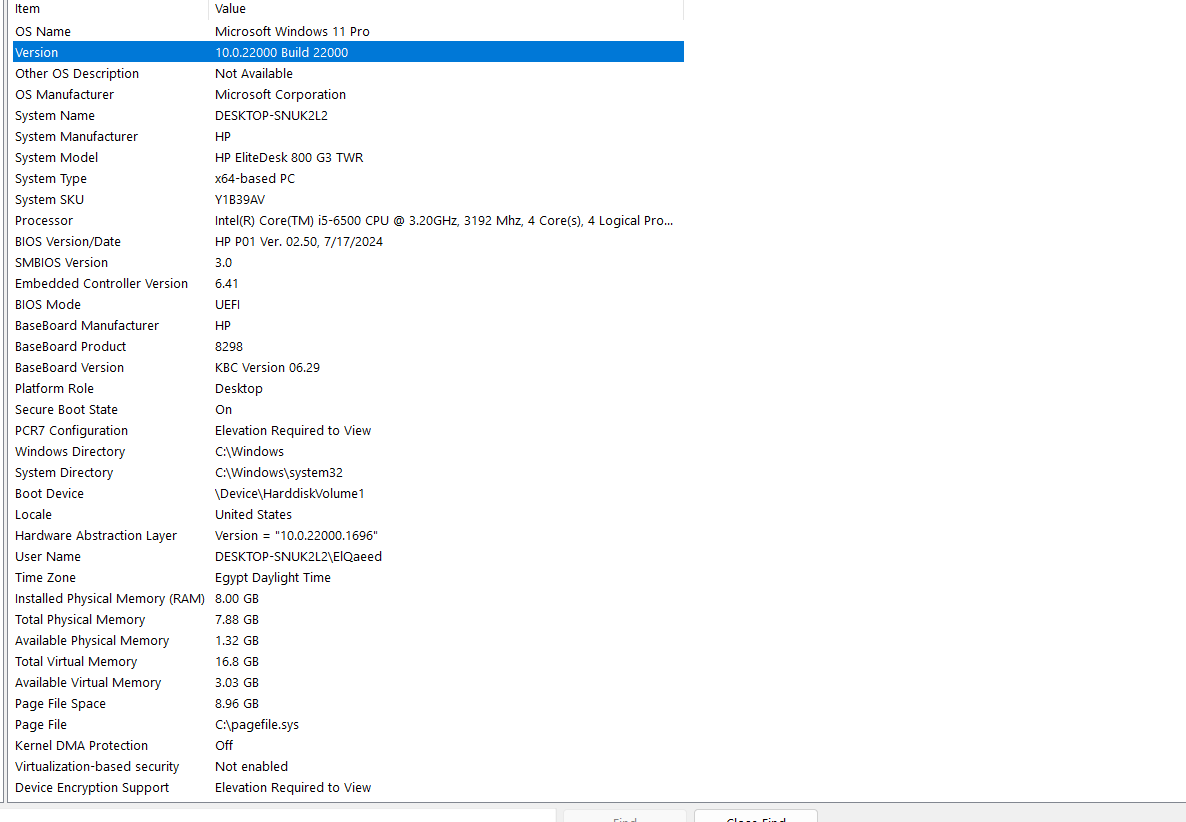Select the BaseBoard Version label
This screenshot has height=822, width=1186.
point(70,368)
